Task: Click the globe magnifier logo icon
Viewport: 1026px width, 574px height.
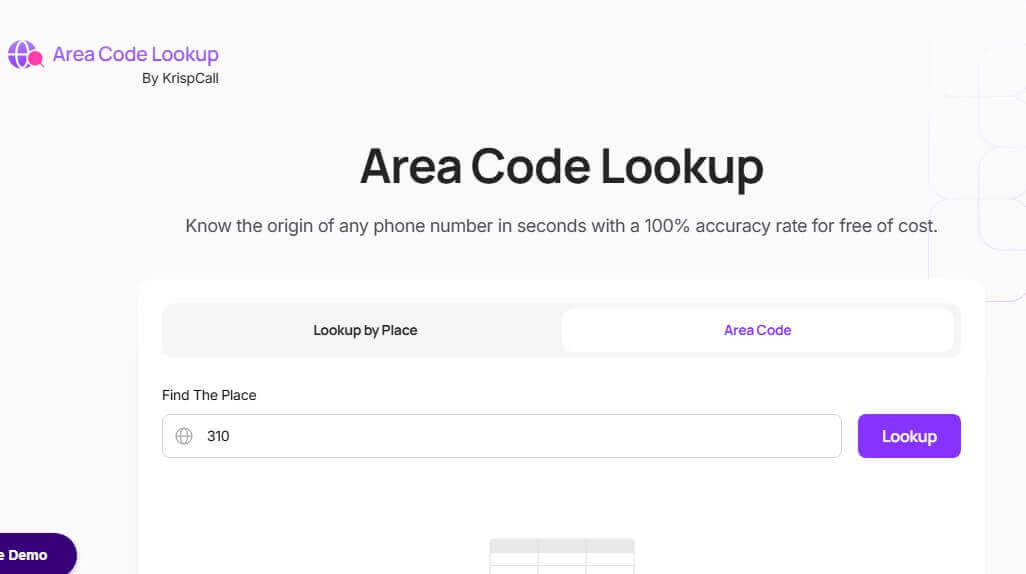Action: tap(25, 55)
